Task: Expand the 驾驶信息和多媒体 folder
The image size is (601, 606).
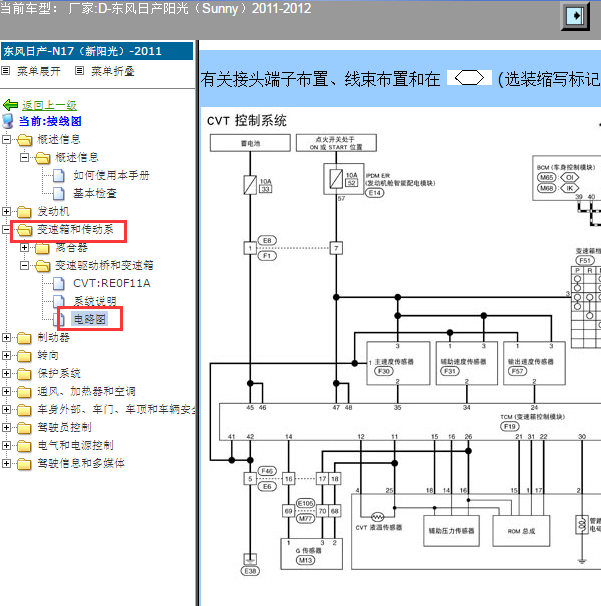Action: click(x=6, y=463)
